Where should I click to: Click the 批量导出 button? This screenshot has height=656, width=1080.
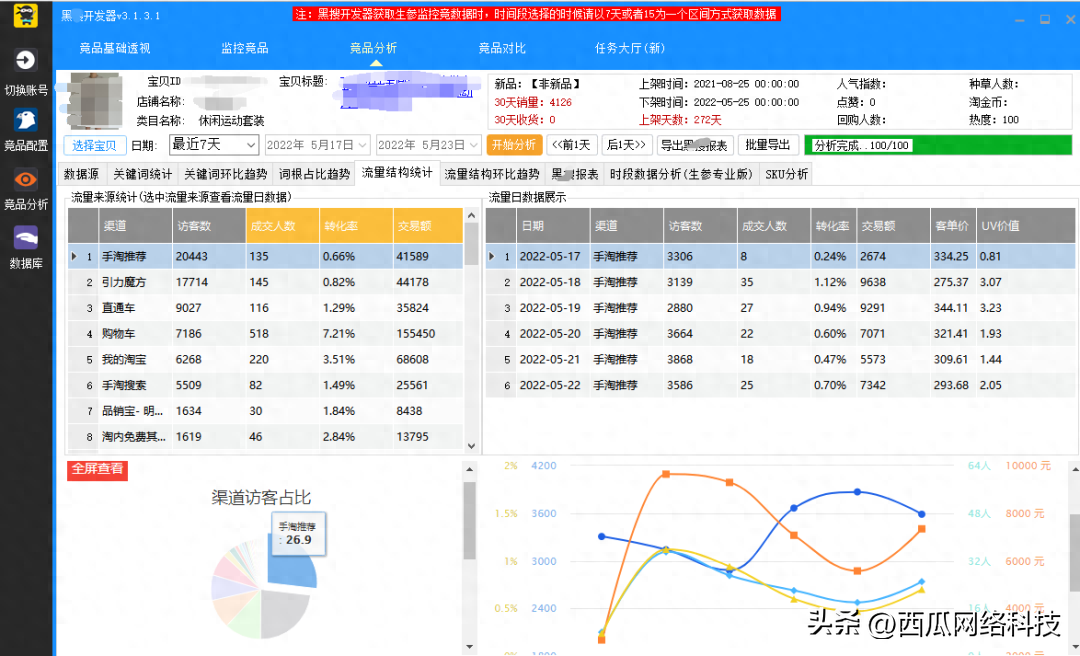tap(768, 145)
